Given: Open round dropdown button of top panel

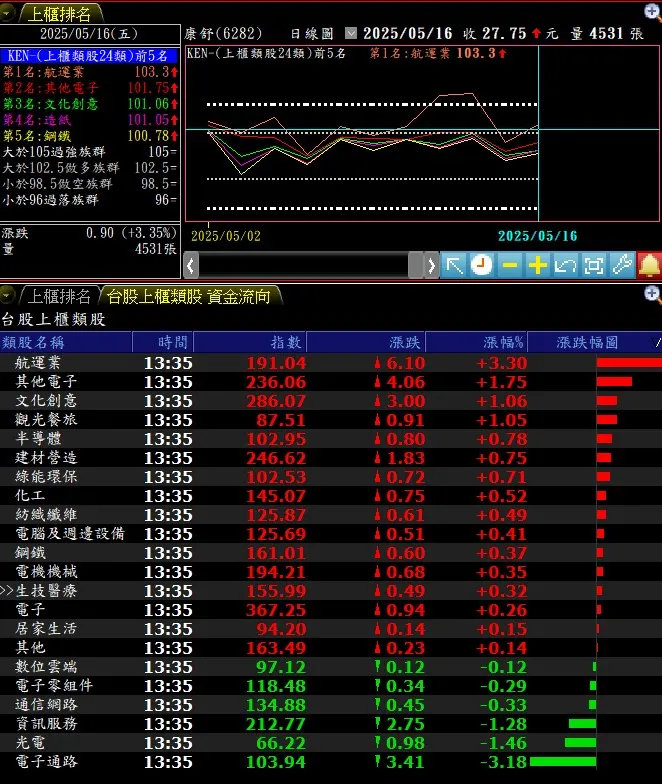Looking at the screenshot, I should point(7,13).
